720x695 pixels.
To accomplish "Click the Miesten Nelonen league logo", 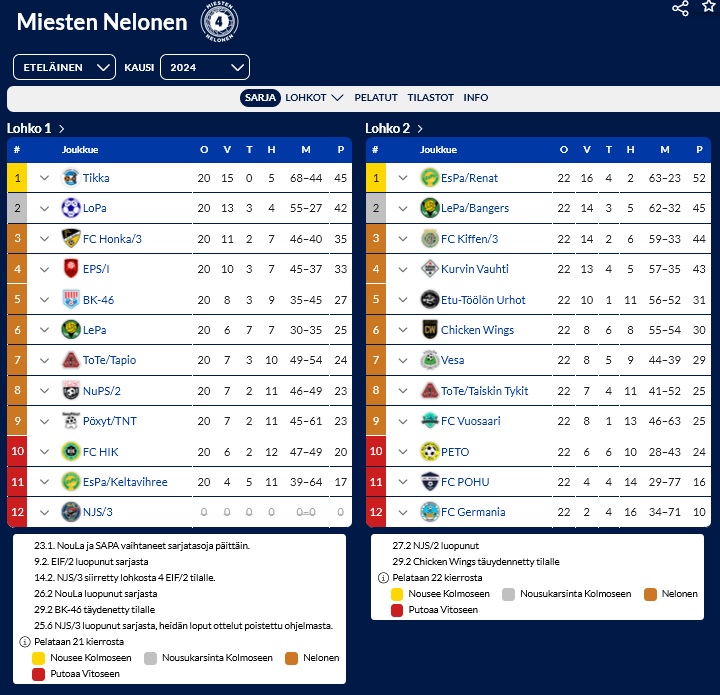I will click(220, 21).
